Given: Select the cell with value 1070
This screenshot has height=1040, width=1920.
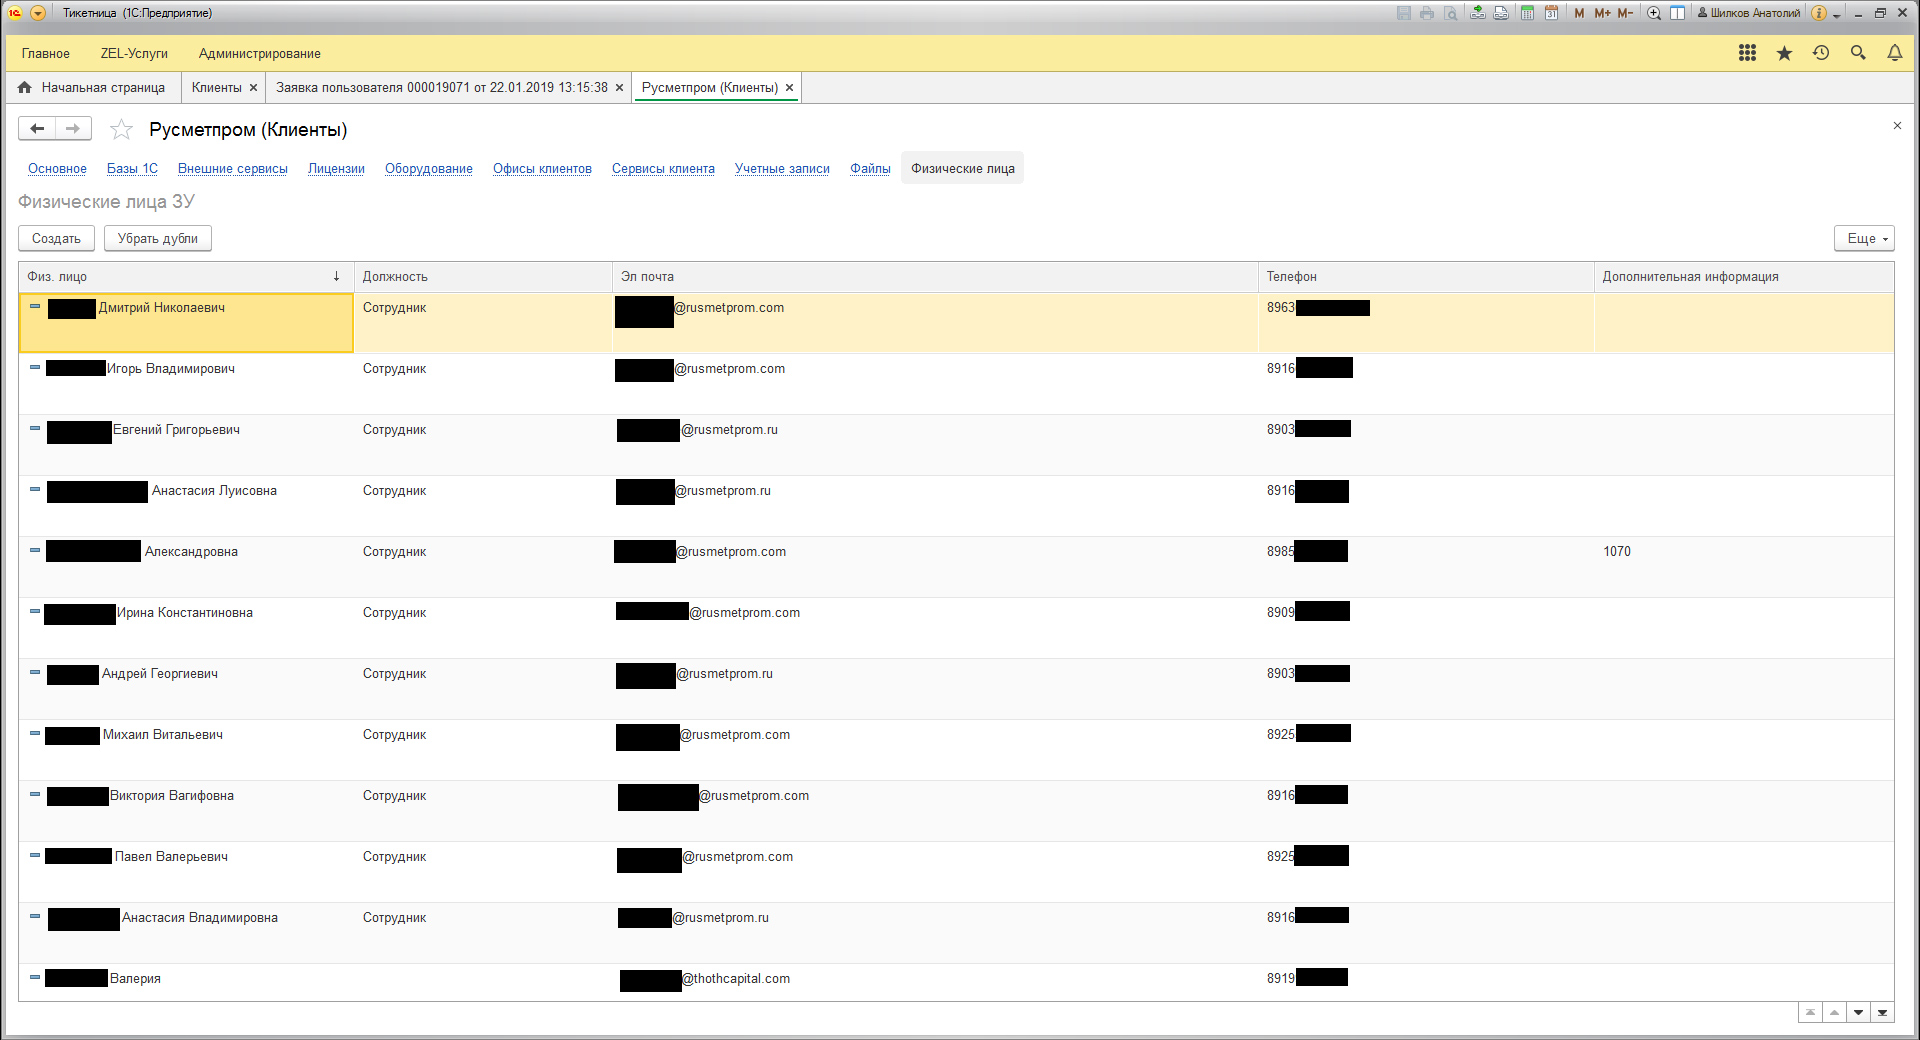Looking at the screenshot, I should click(1744, 567).
